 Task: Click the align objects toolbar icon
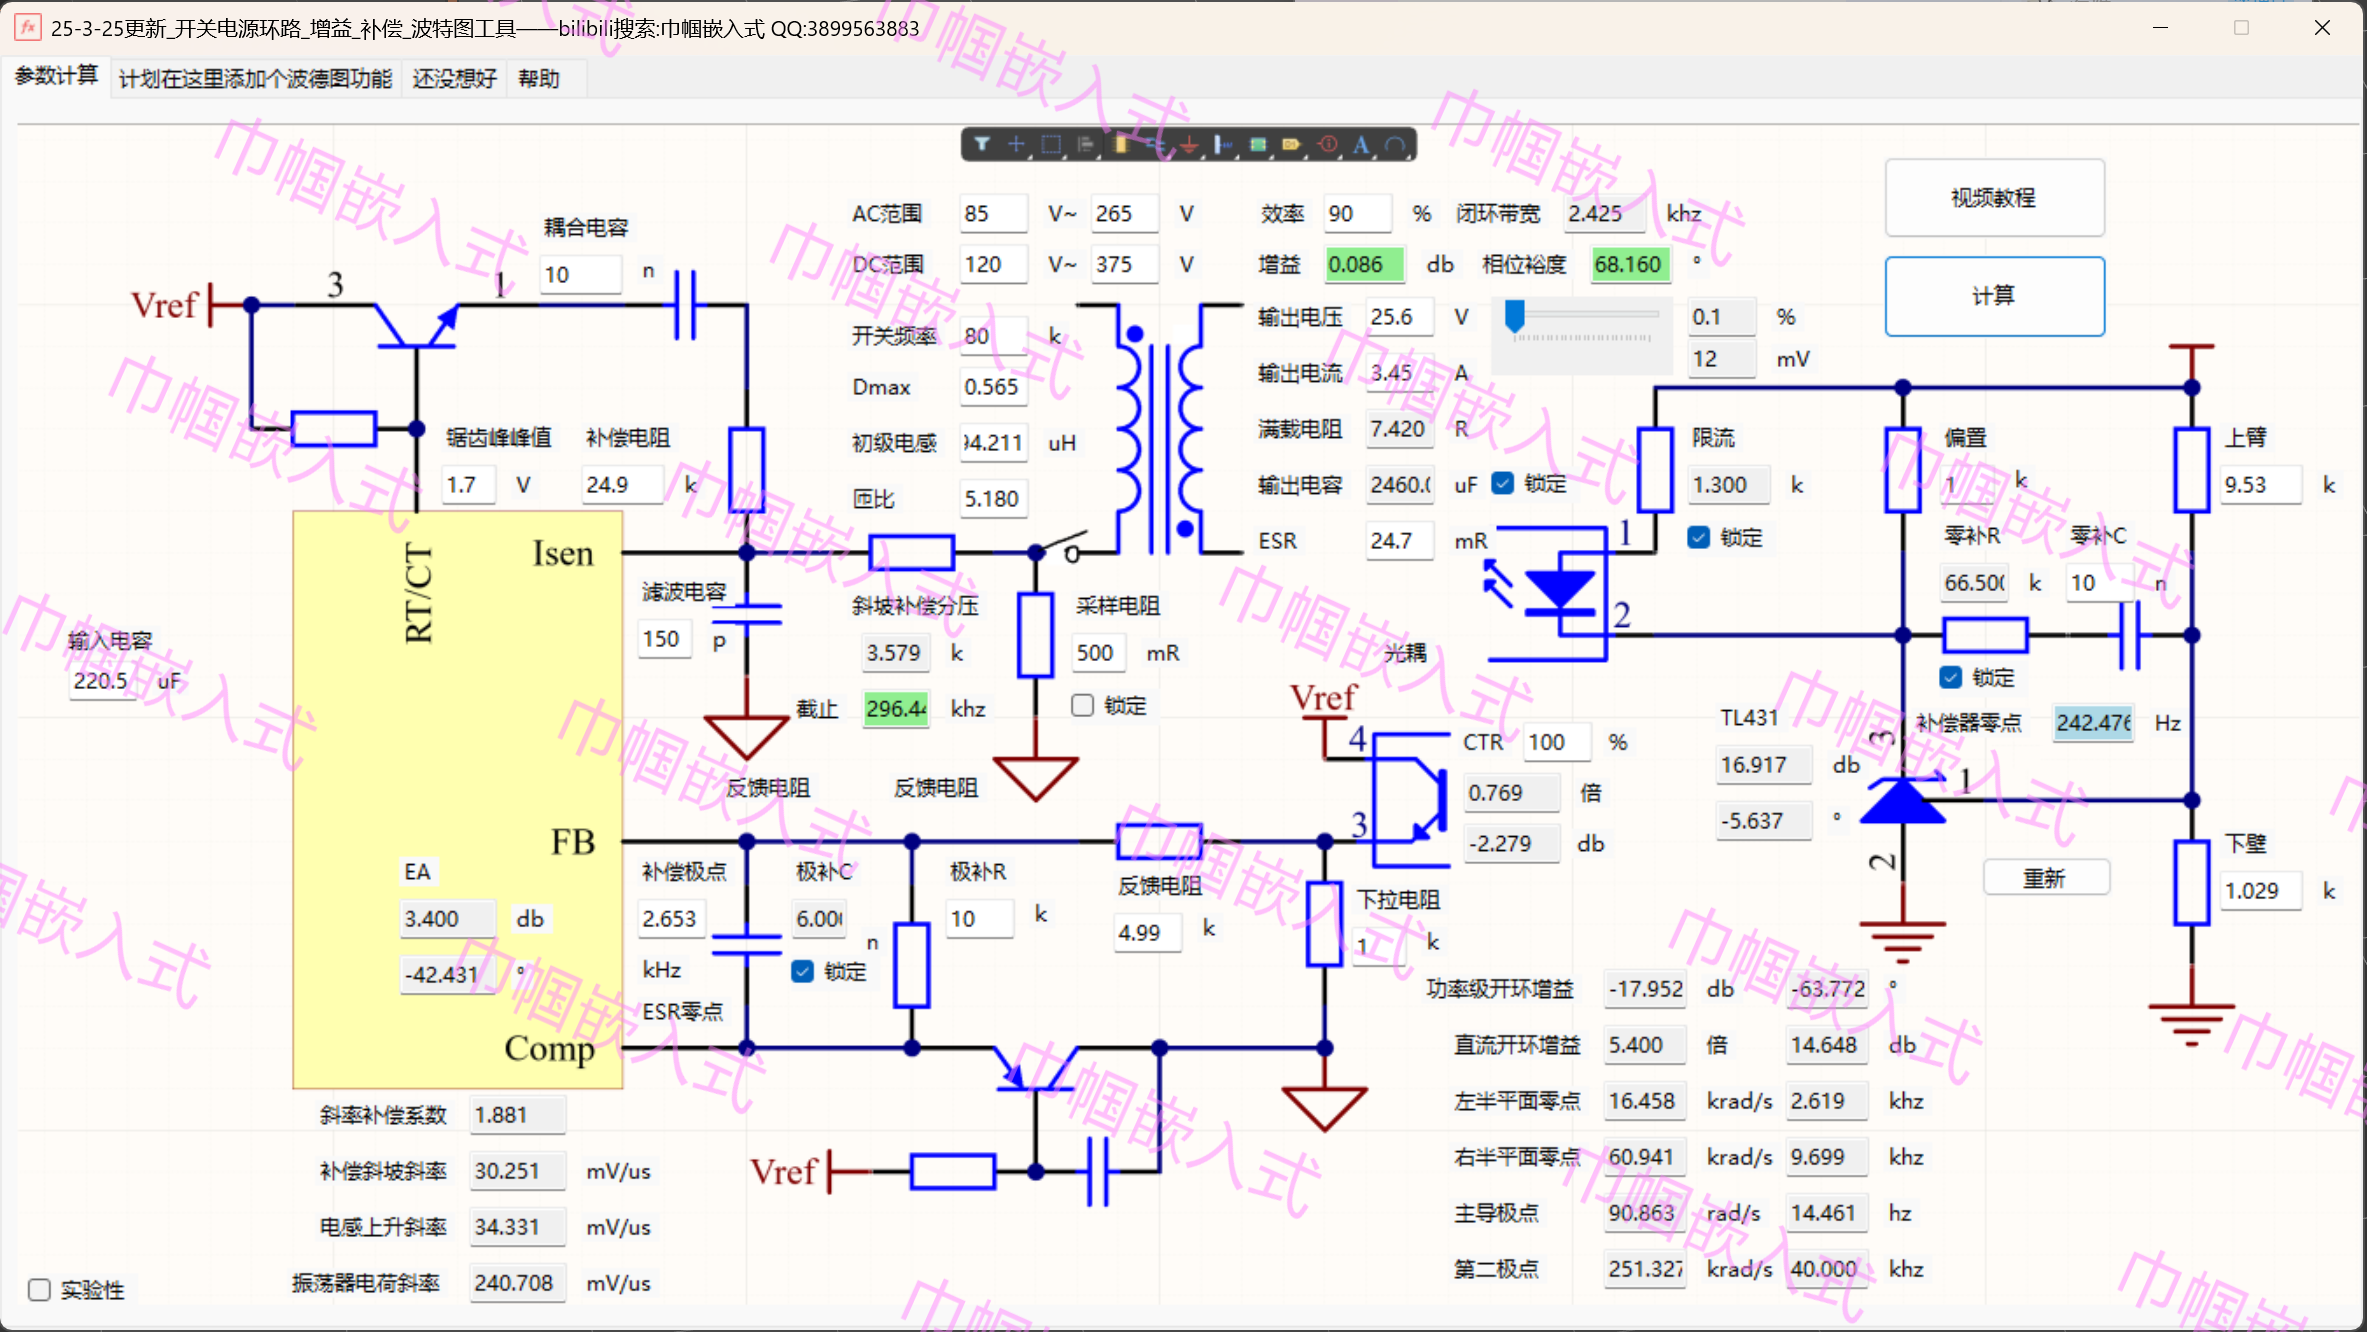pyautogui.click(x=1085, y=145)
